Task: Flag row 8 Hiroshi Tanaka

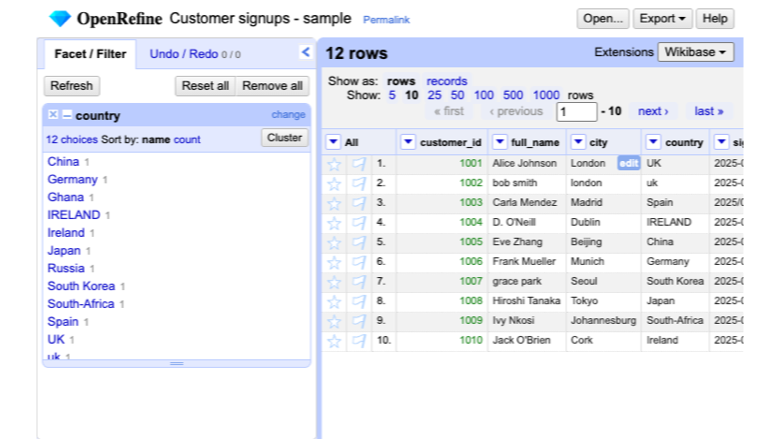Action: (359, 301)
